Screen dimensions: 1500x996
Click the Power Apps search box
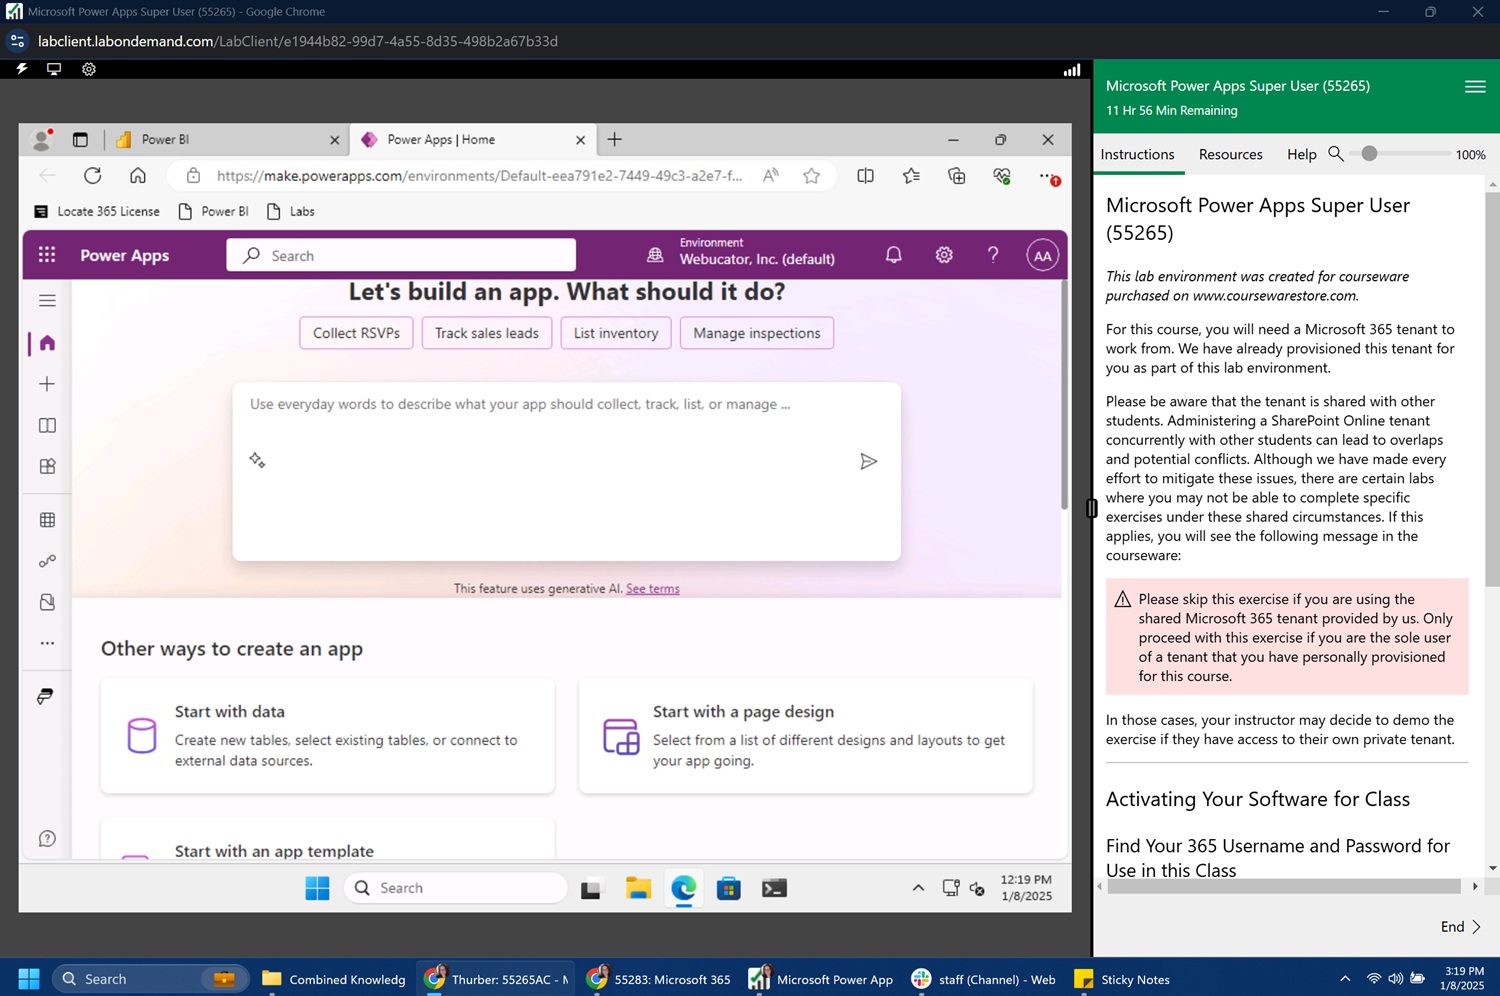(x=401, y=255)
